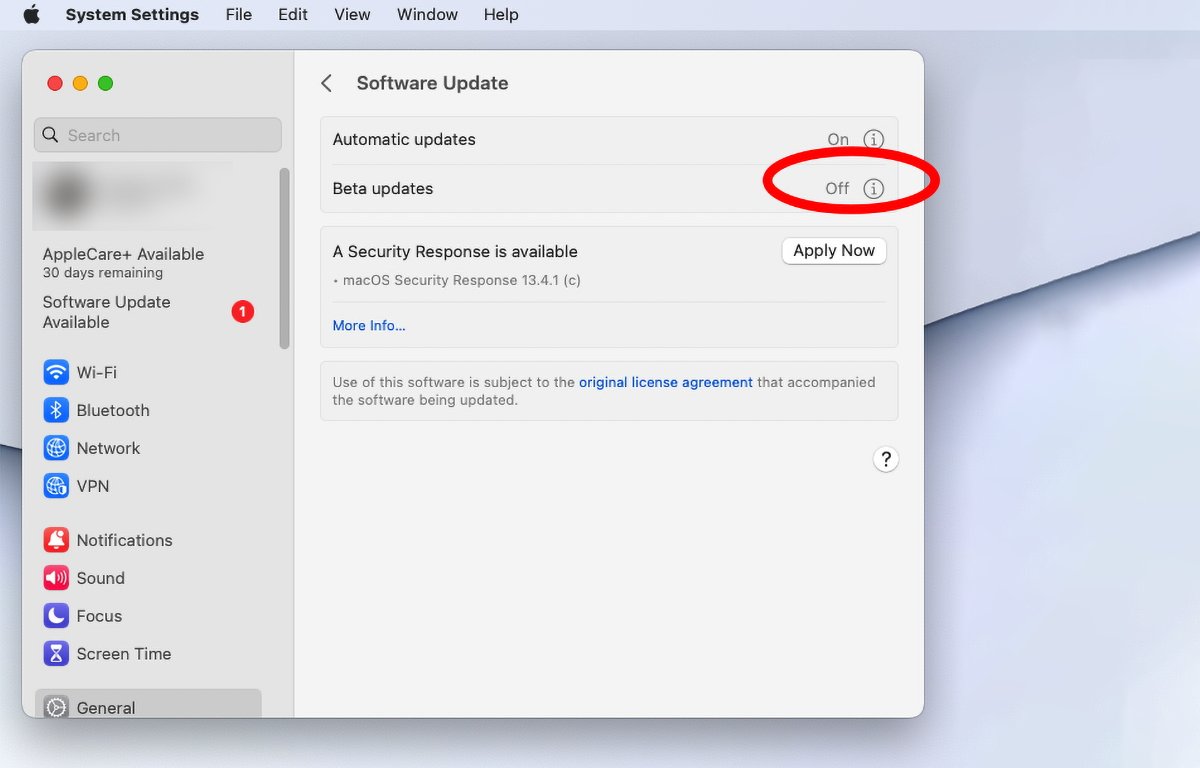Open info for Beta updates
Viewport: 1200px width, 768px height.
point(873,189)
